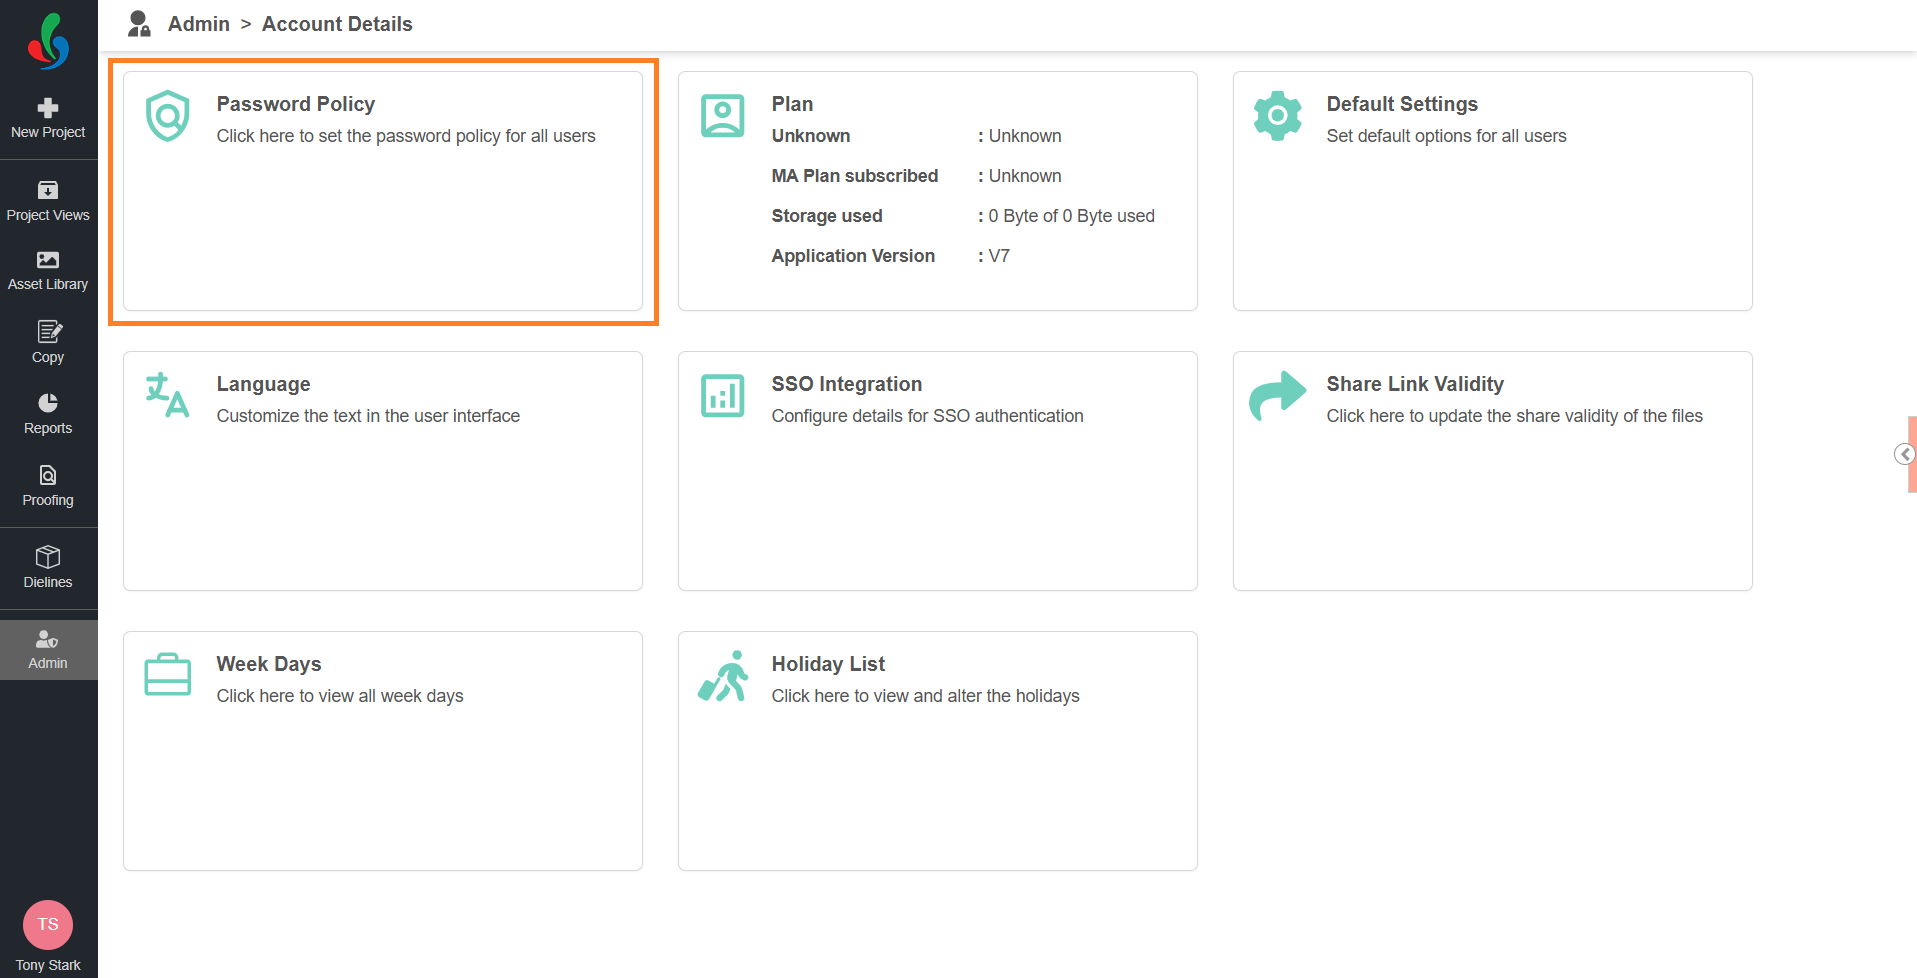Open the Default Settings title
This screenshot has width=1917, height=978.
1402,104
